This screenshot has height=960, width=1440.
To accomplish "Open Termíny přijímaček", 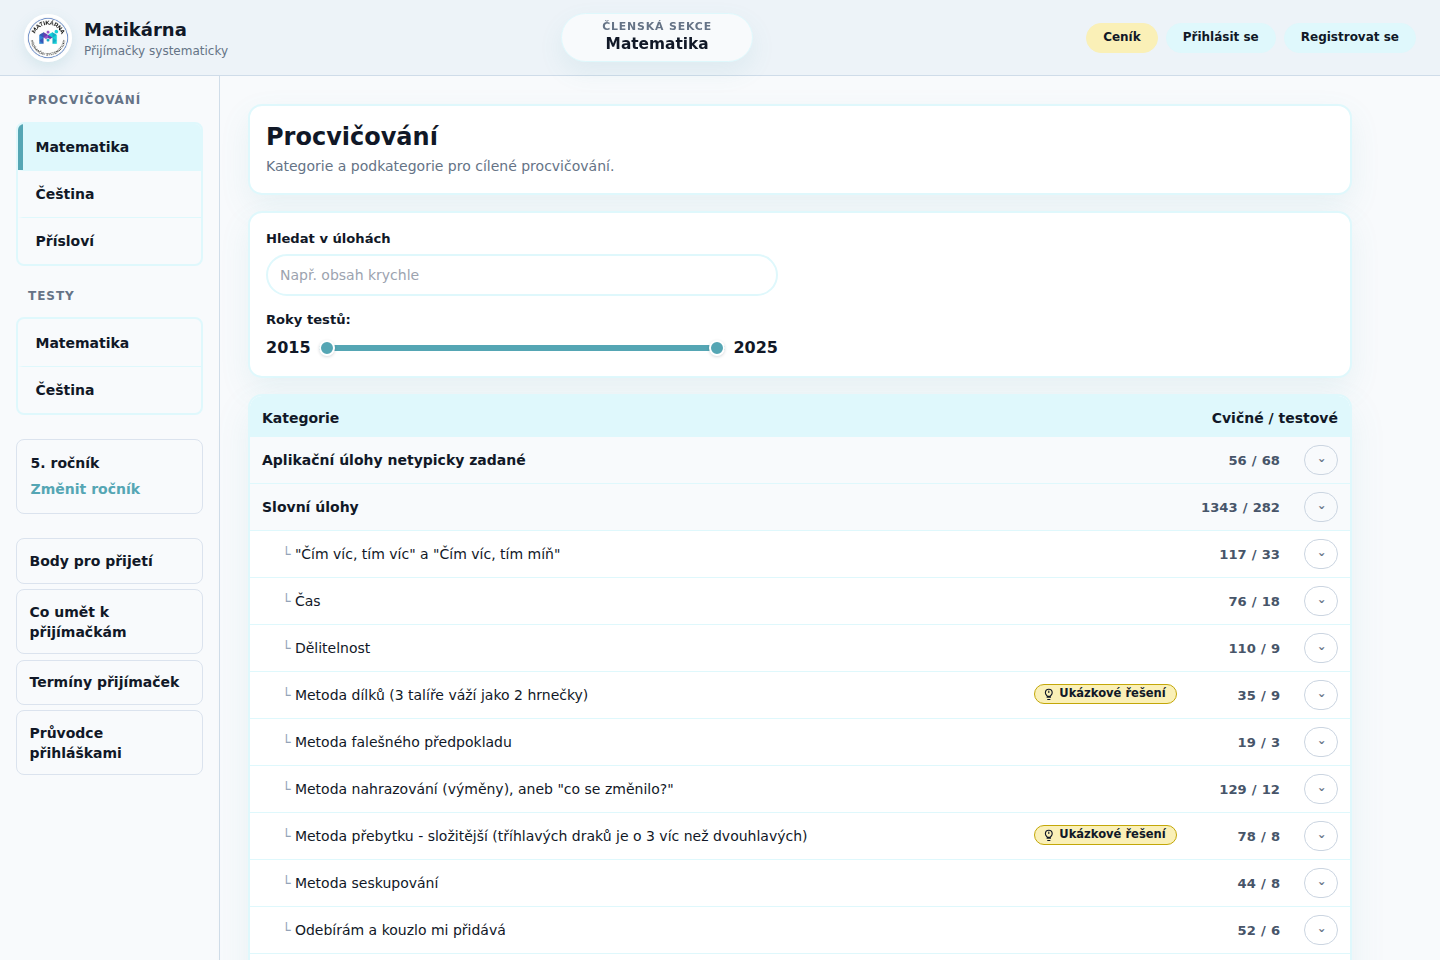I will click(x=110, y=682).
